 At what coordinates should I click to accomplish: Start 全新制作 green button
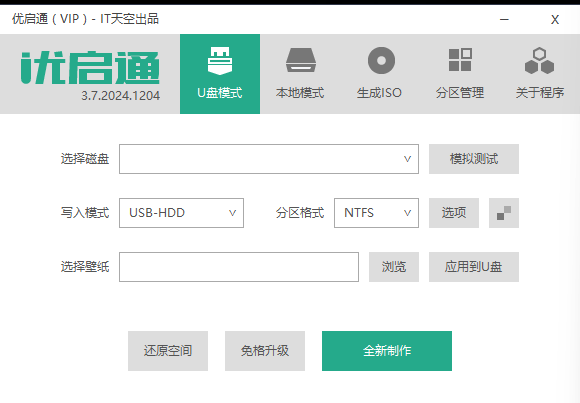387,351
